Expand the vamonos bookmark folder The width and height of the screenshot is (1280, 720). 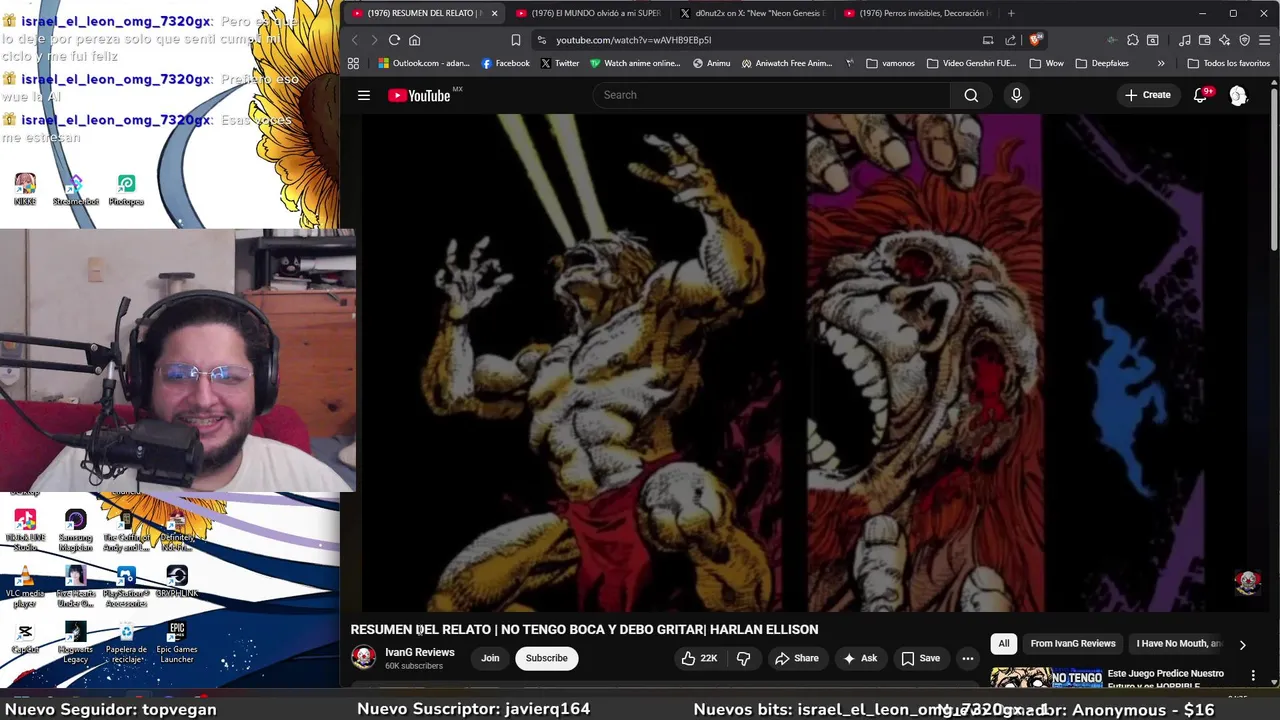pos(890,63)
